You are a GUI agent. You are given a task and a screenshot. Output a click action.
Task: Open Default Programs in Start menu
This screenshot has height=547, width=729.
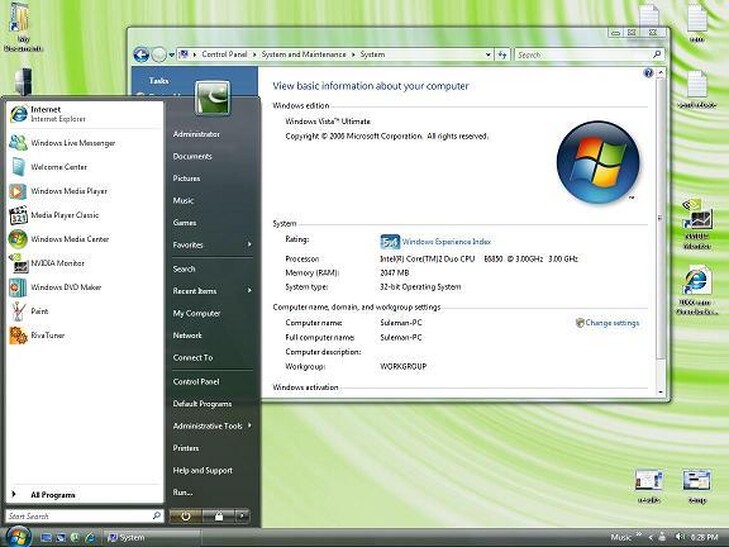[x=202, y=404]
